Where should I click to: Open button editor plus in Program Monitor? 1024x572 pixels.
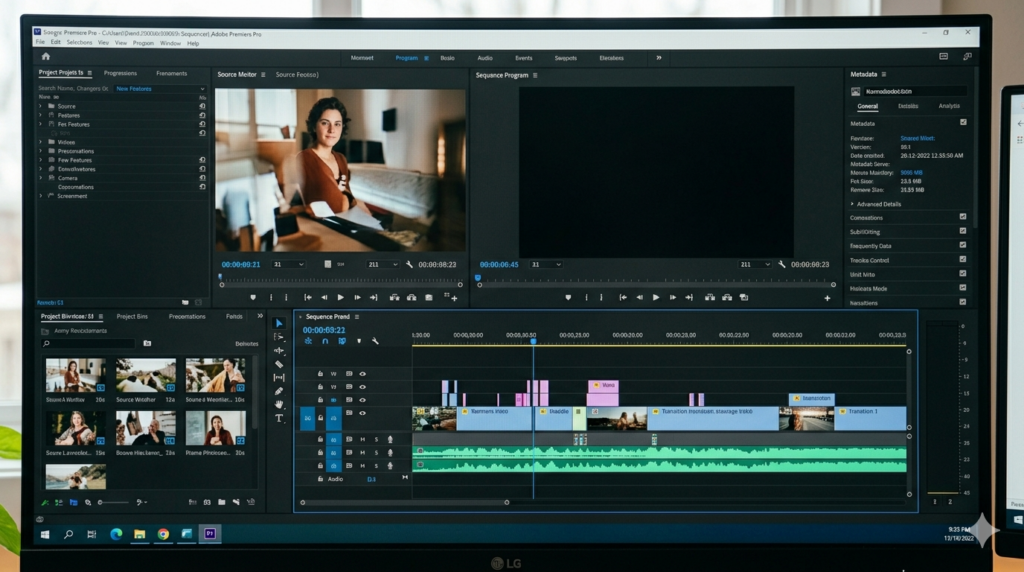pyautogui.click(x=827, y=298)
